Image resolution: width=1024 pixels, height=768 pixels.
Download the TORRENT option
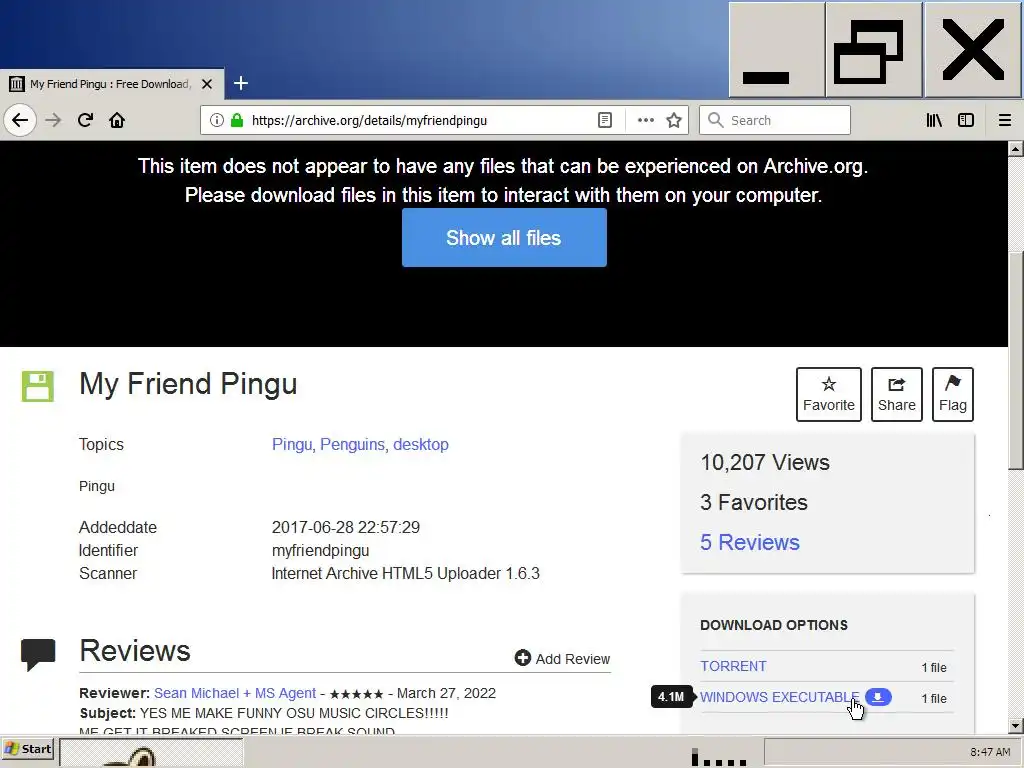pyautogui.click(x=733, y=666)
